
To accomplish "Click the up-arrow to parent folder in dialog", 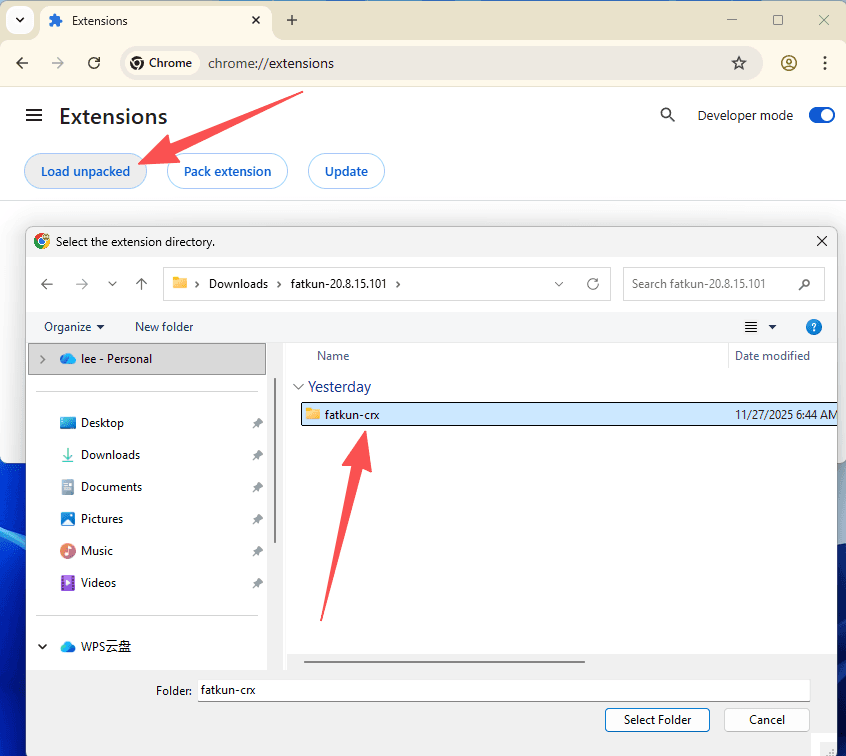I will 141,284.
